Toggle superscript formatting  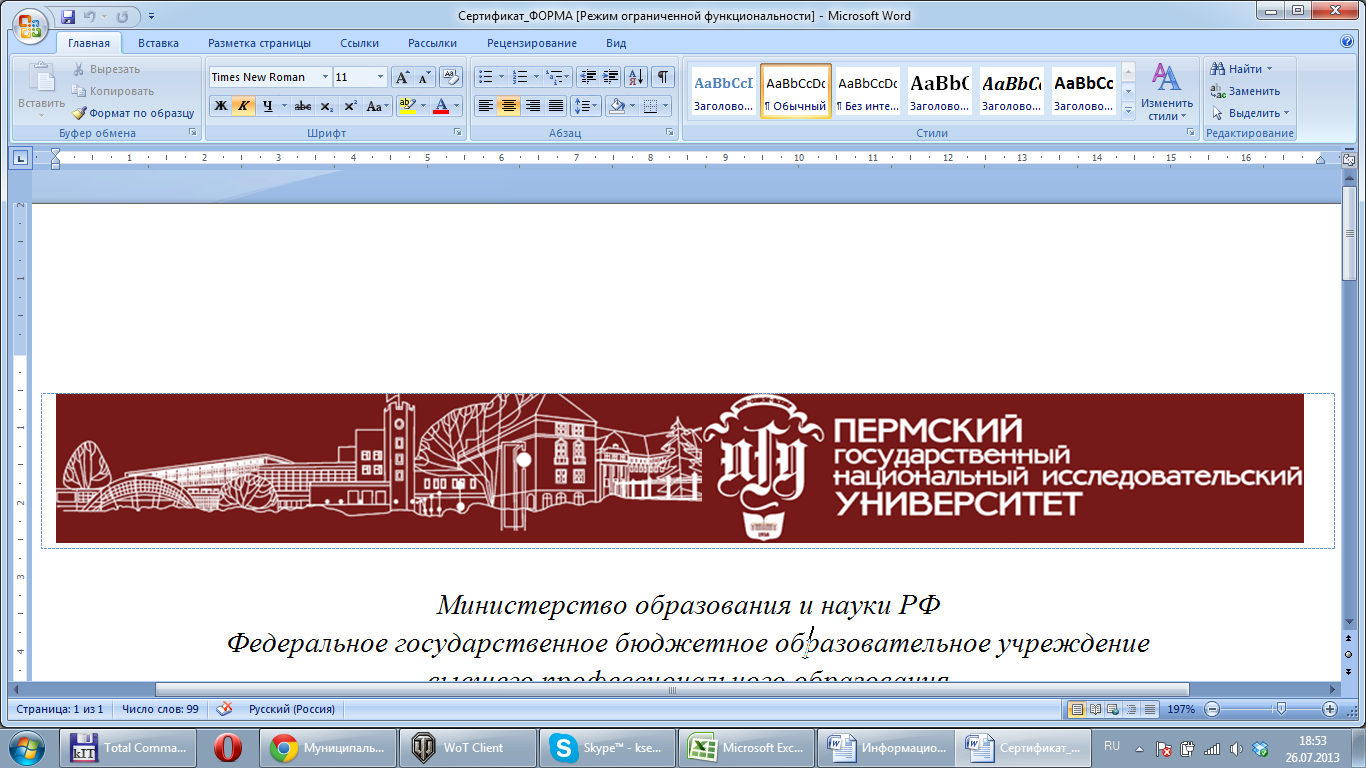click(350, 106)
